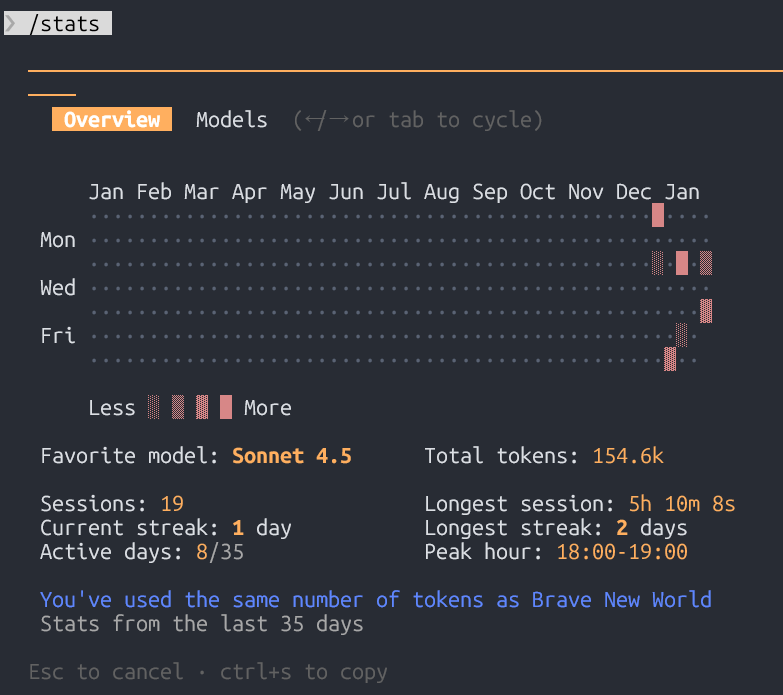Click the shaded cell in the Friday row
Screen dimensions: 783x695
682,335
